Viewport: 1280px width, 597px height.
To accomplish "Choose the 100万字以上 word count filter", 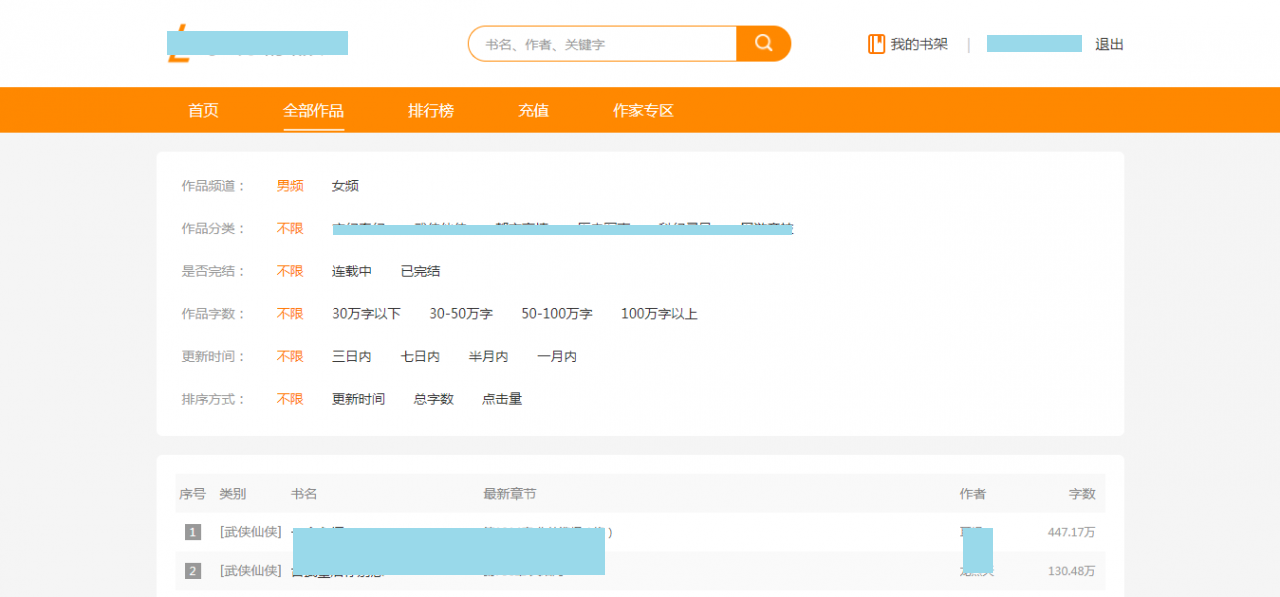I will click(x=659, y=314).
